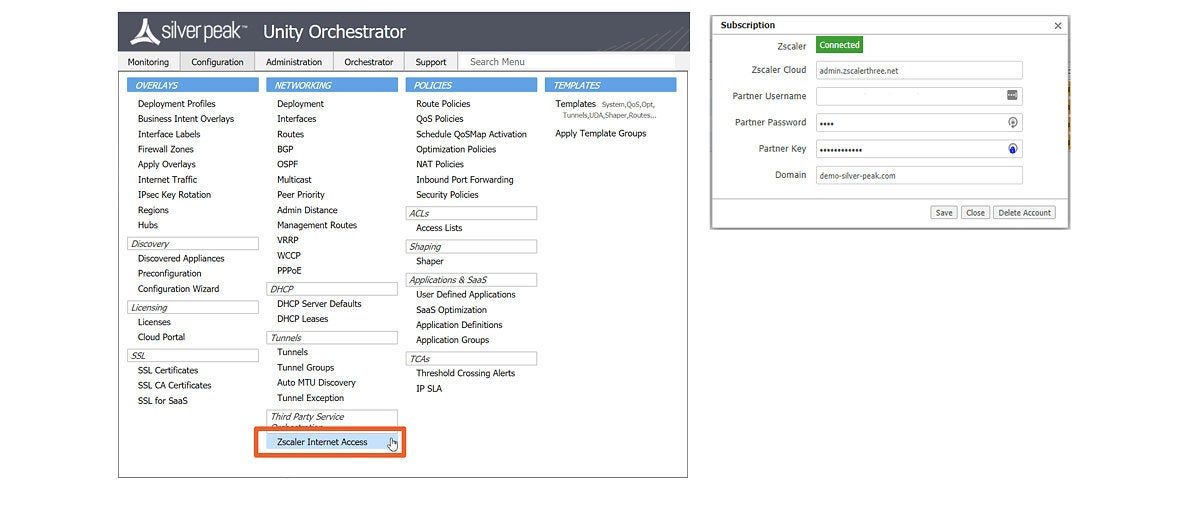Click Delete Account button
1200x511 pixels.
tap(1025, 213)
